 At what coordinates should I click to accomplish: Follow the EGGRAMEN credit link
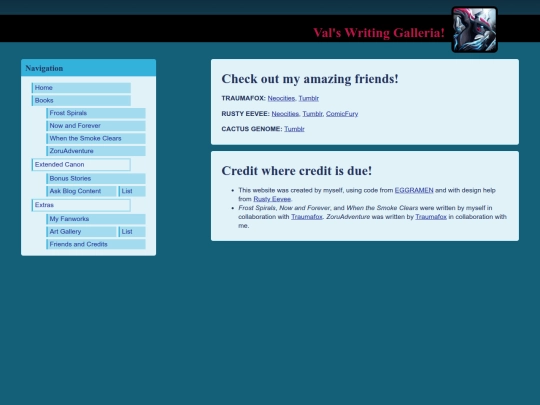tap(414, 190)
